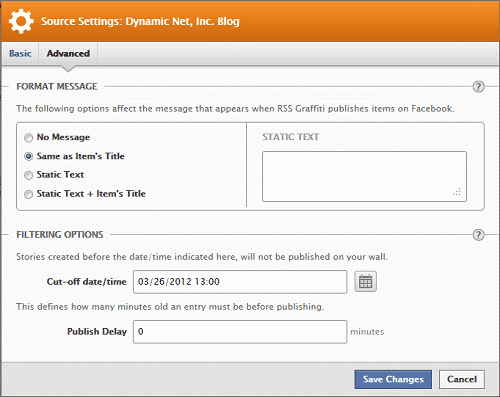
Task: Click the Publish Delay label
Action: pyautogui.click(x=97, y=332)
